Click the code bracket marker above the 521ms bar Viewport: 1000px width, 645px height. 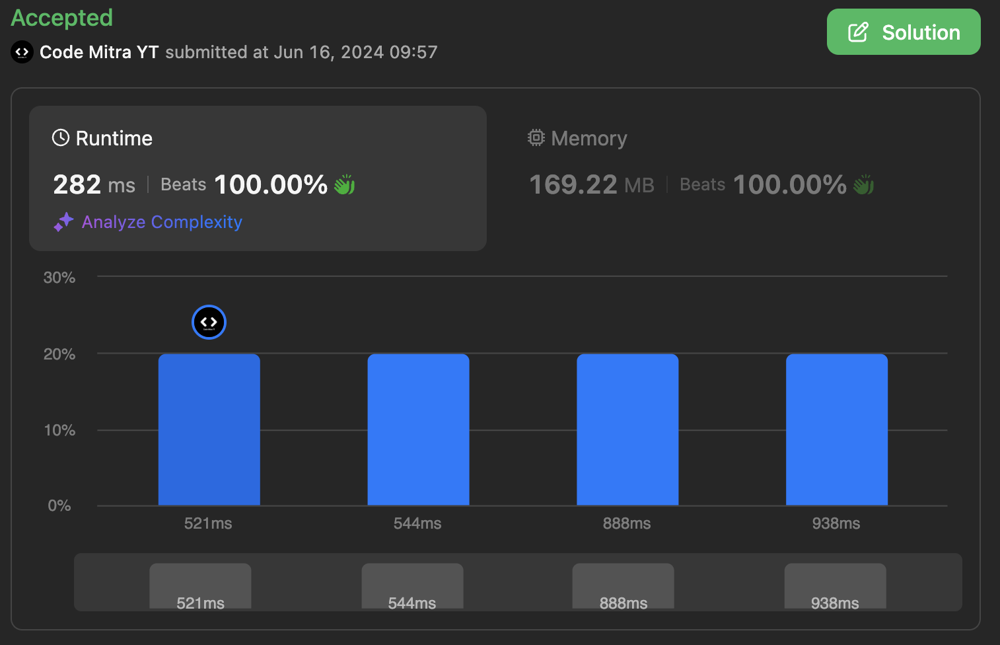pos(208,321)
